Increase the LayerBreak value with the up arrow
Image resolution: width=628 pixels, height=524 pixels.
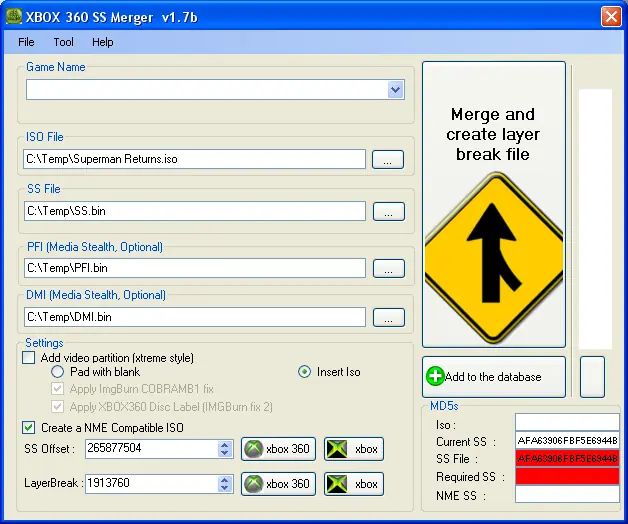tap(225, 479)
